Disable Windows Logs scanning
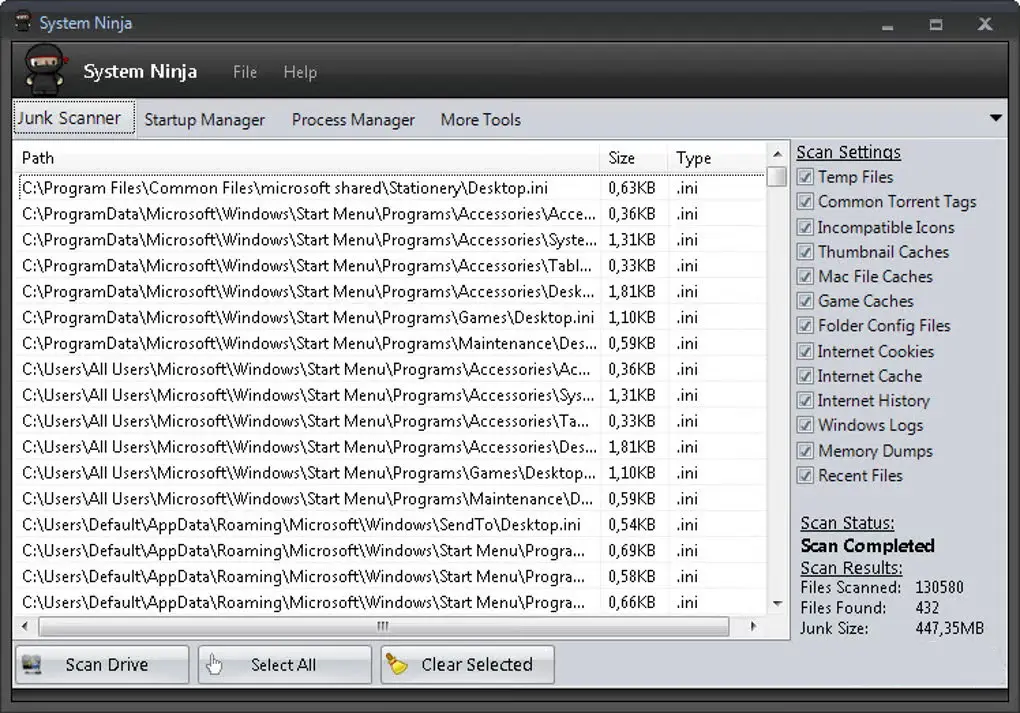The image size is (1020, 713). (x=805, y=425)
